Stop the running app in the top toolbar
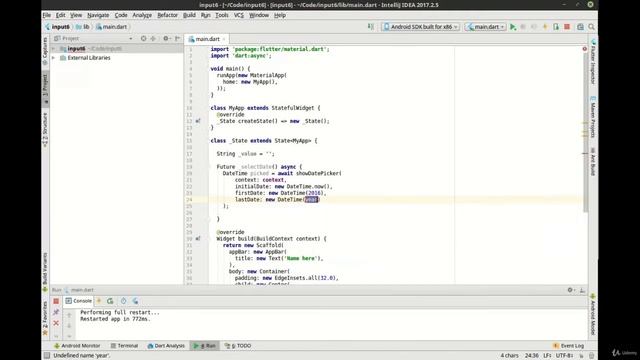This screenshot has height=360, width=640. pyautogui.click(x=567, y=27)
